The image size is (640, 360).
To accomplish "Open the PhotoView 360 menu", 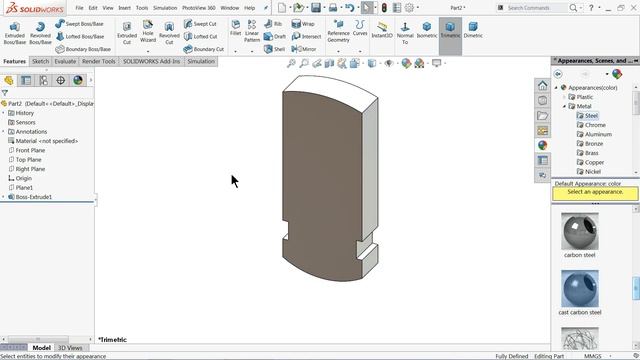I will pyautogui.click(x=199, y=8).
